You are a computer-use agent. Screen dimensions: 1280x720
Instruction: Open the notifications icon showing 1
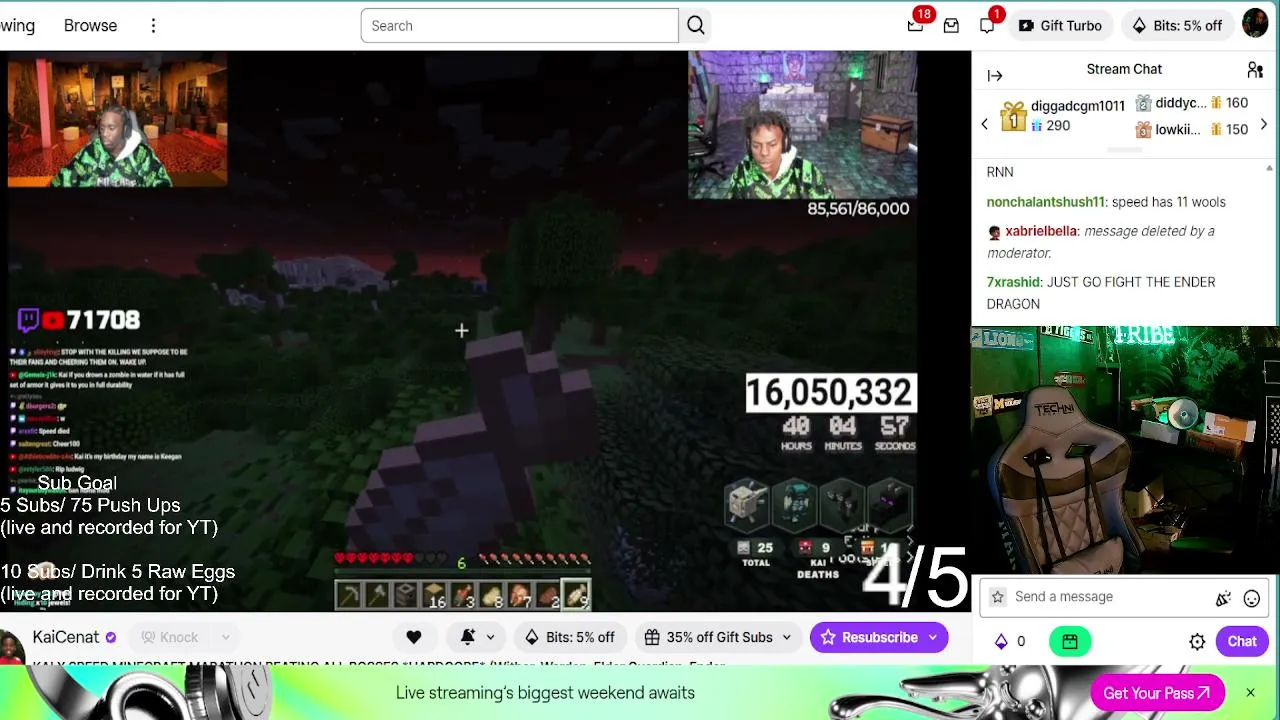pyautogui.click(x=988, y=25)
